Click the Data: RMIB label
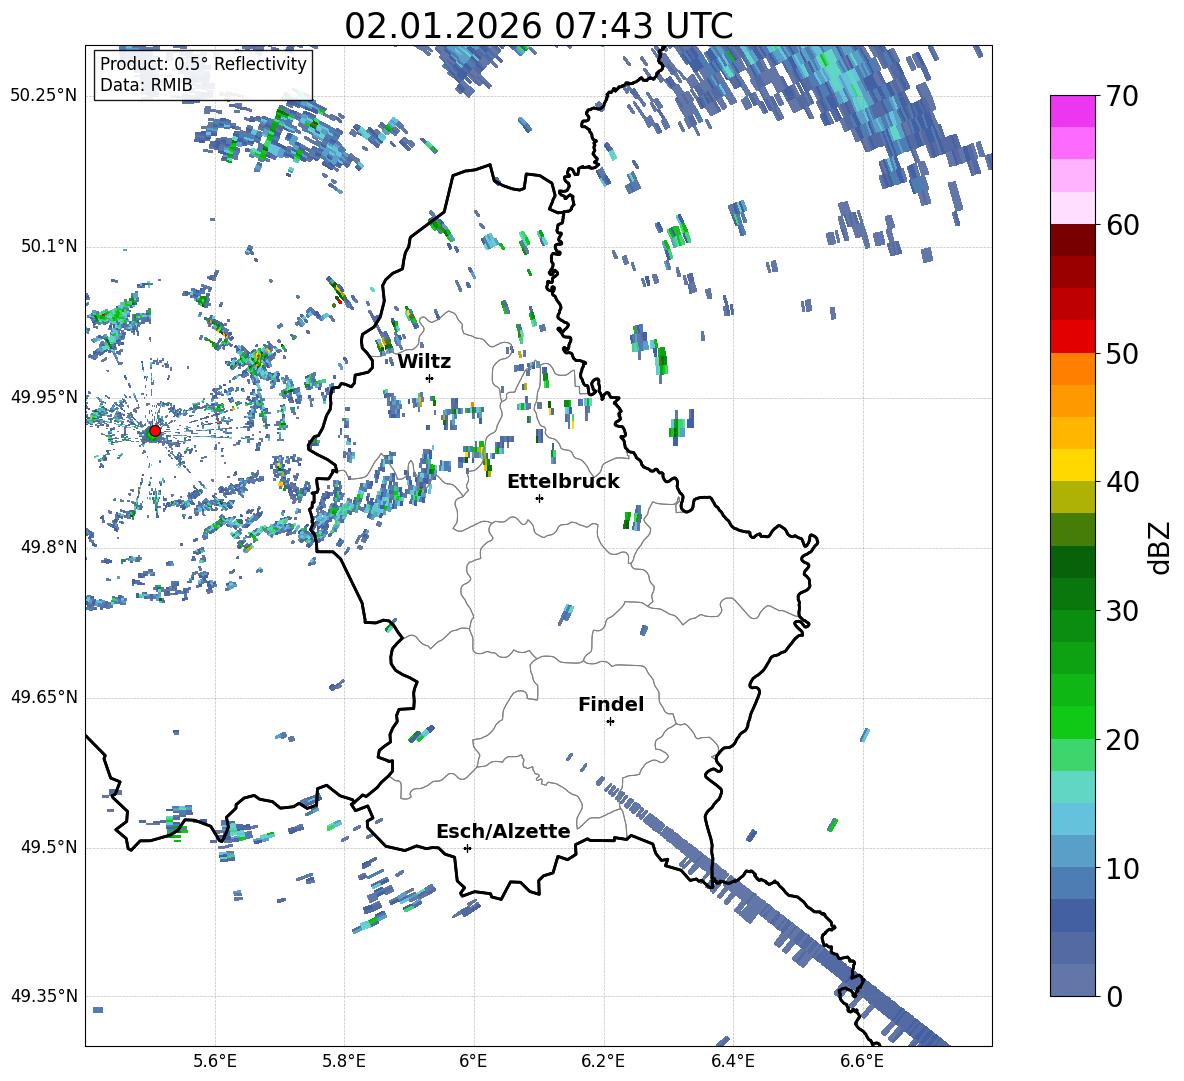This screenshot has height=1081, width=1184. tap(146, 85)
